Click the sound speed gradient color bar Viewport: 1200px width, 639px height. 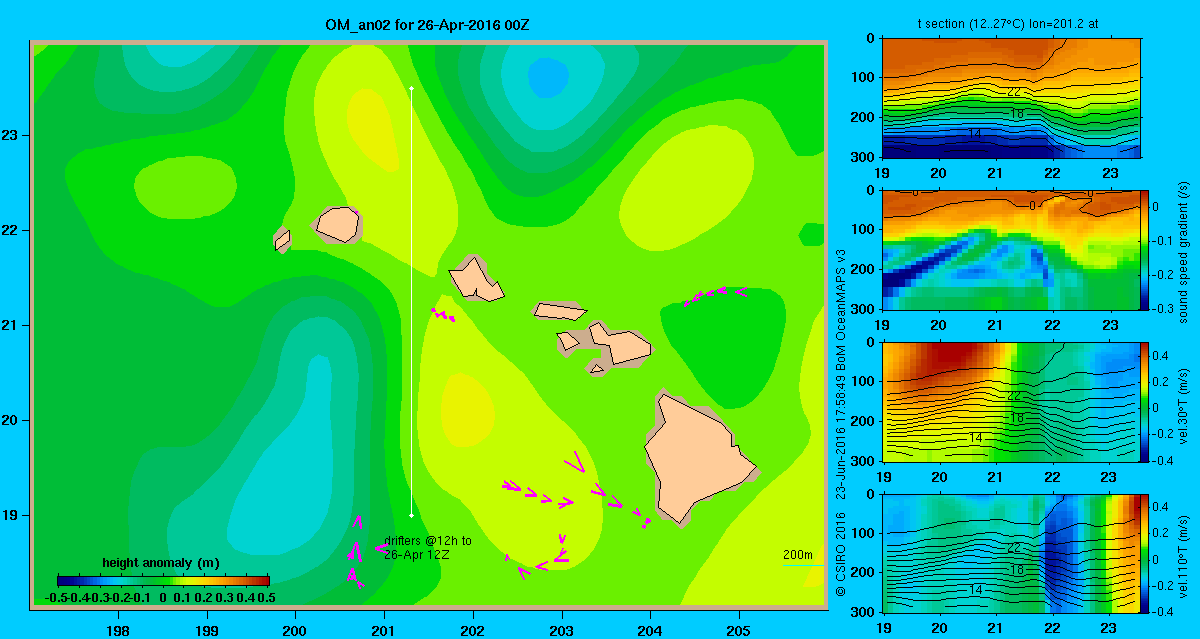[1145, 249]
